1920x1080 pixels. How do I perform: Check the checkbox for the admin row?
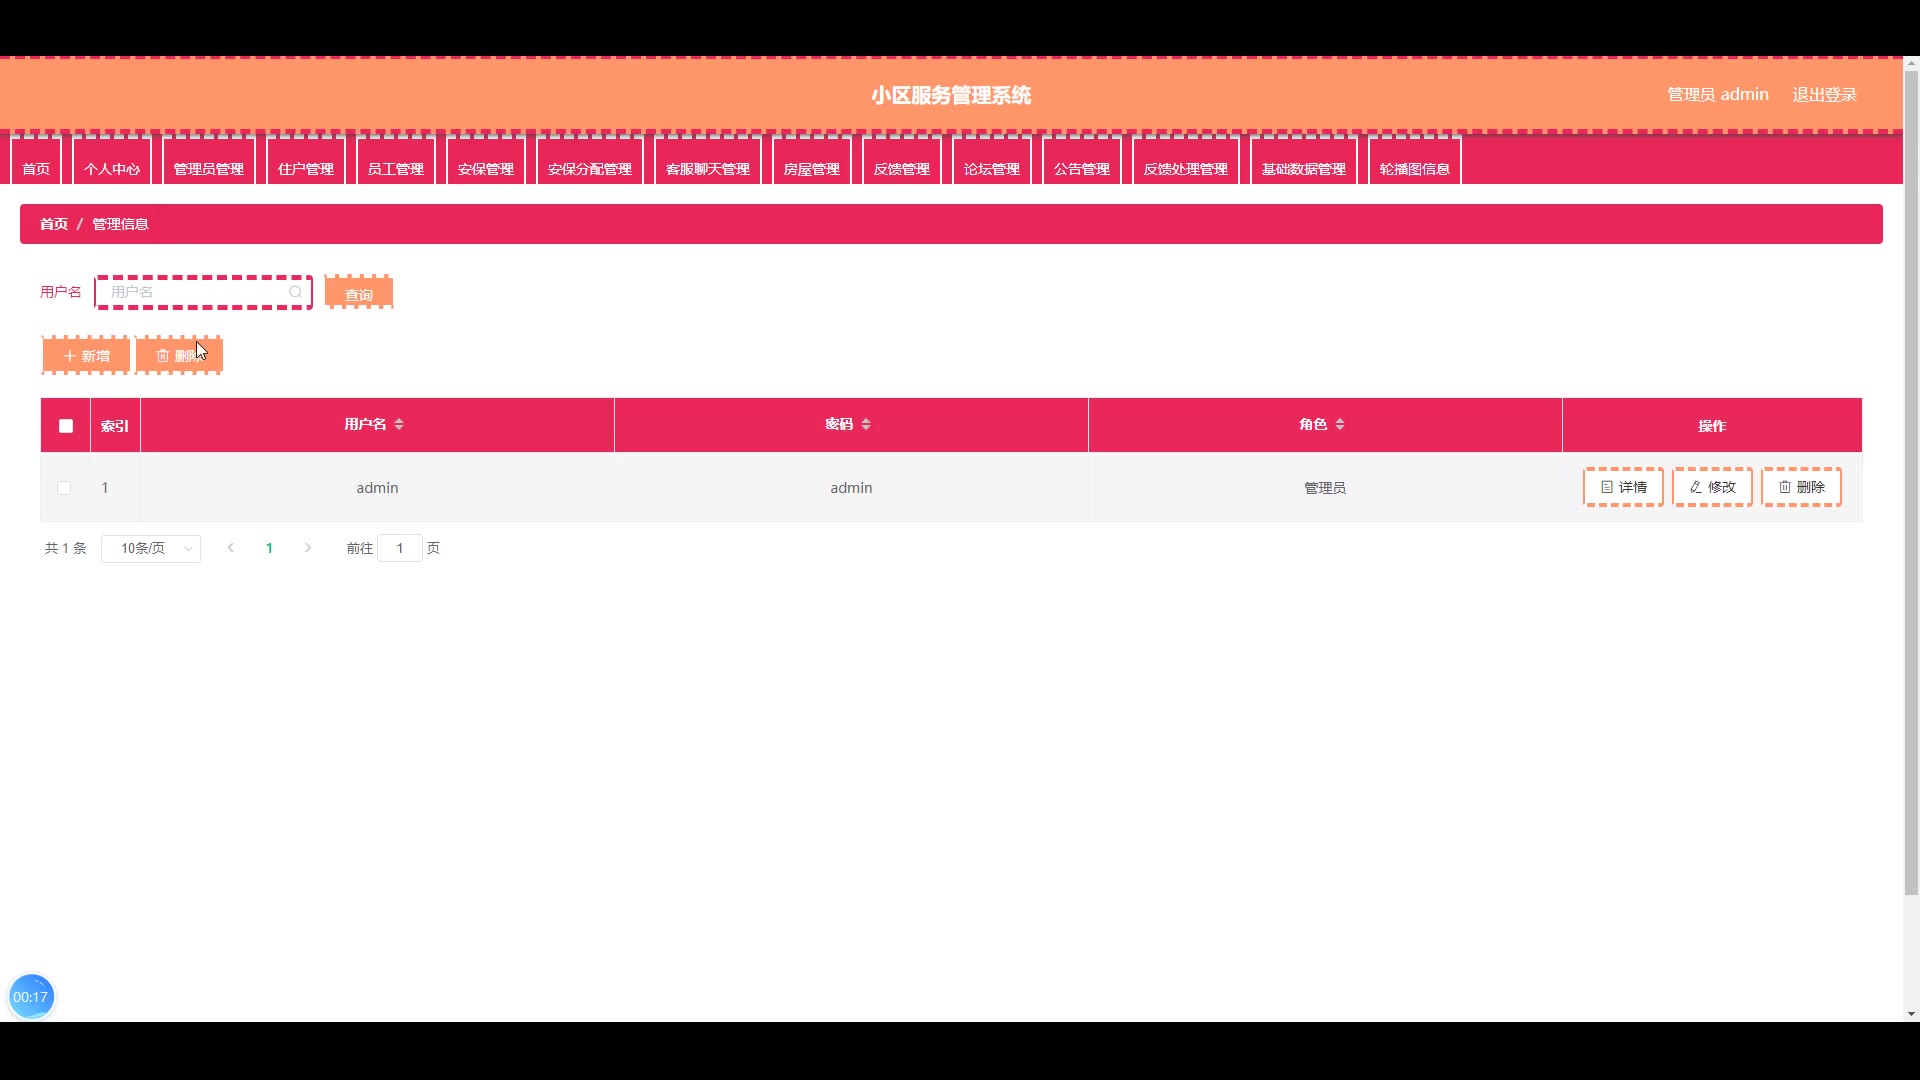click(64, 488)
